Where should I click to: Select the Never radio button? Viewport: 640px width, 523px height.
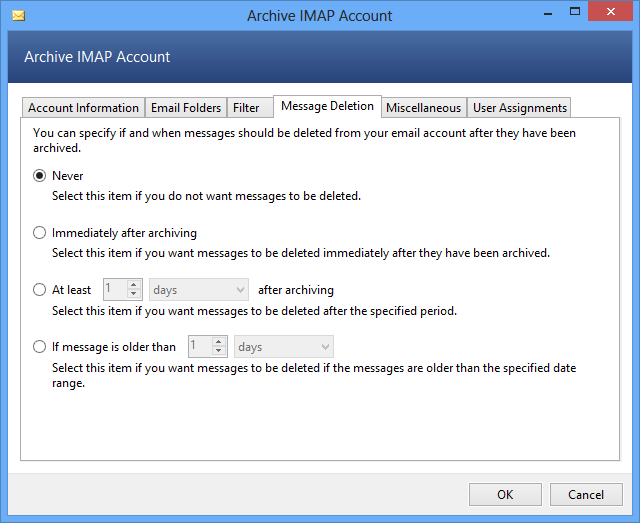tap(40, 176)
